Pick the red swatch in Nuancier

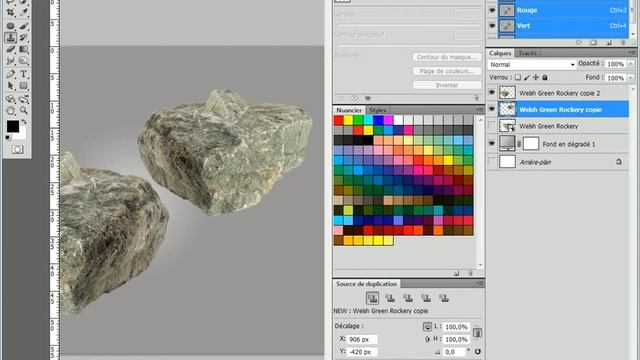click(338, 120)
